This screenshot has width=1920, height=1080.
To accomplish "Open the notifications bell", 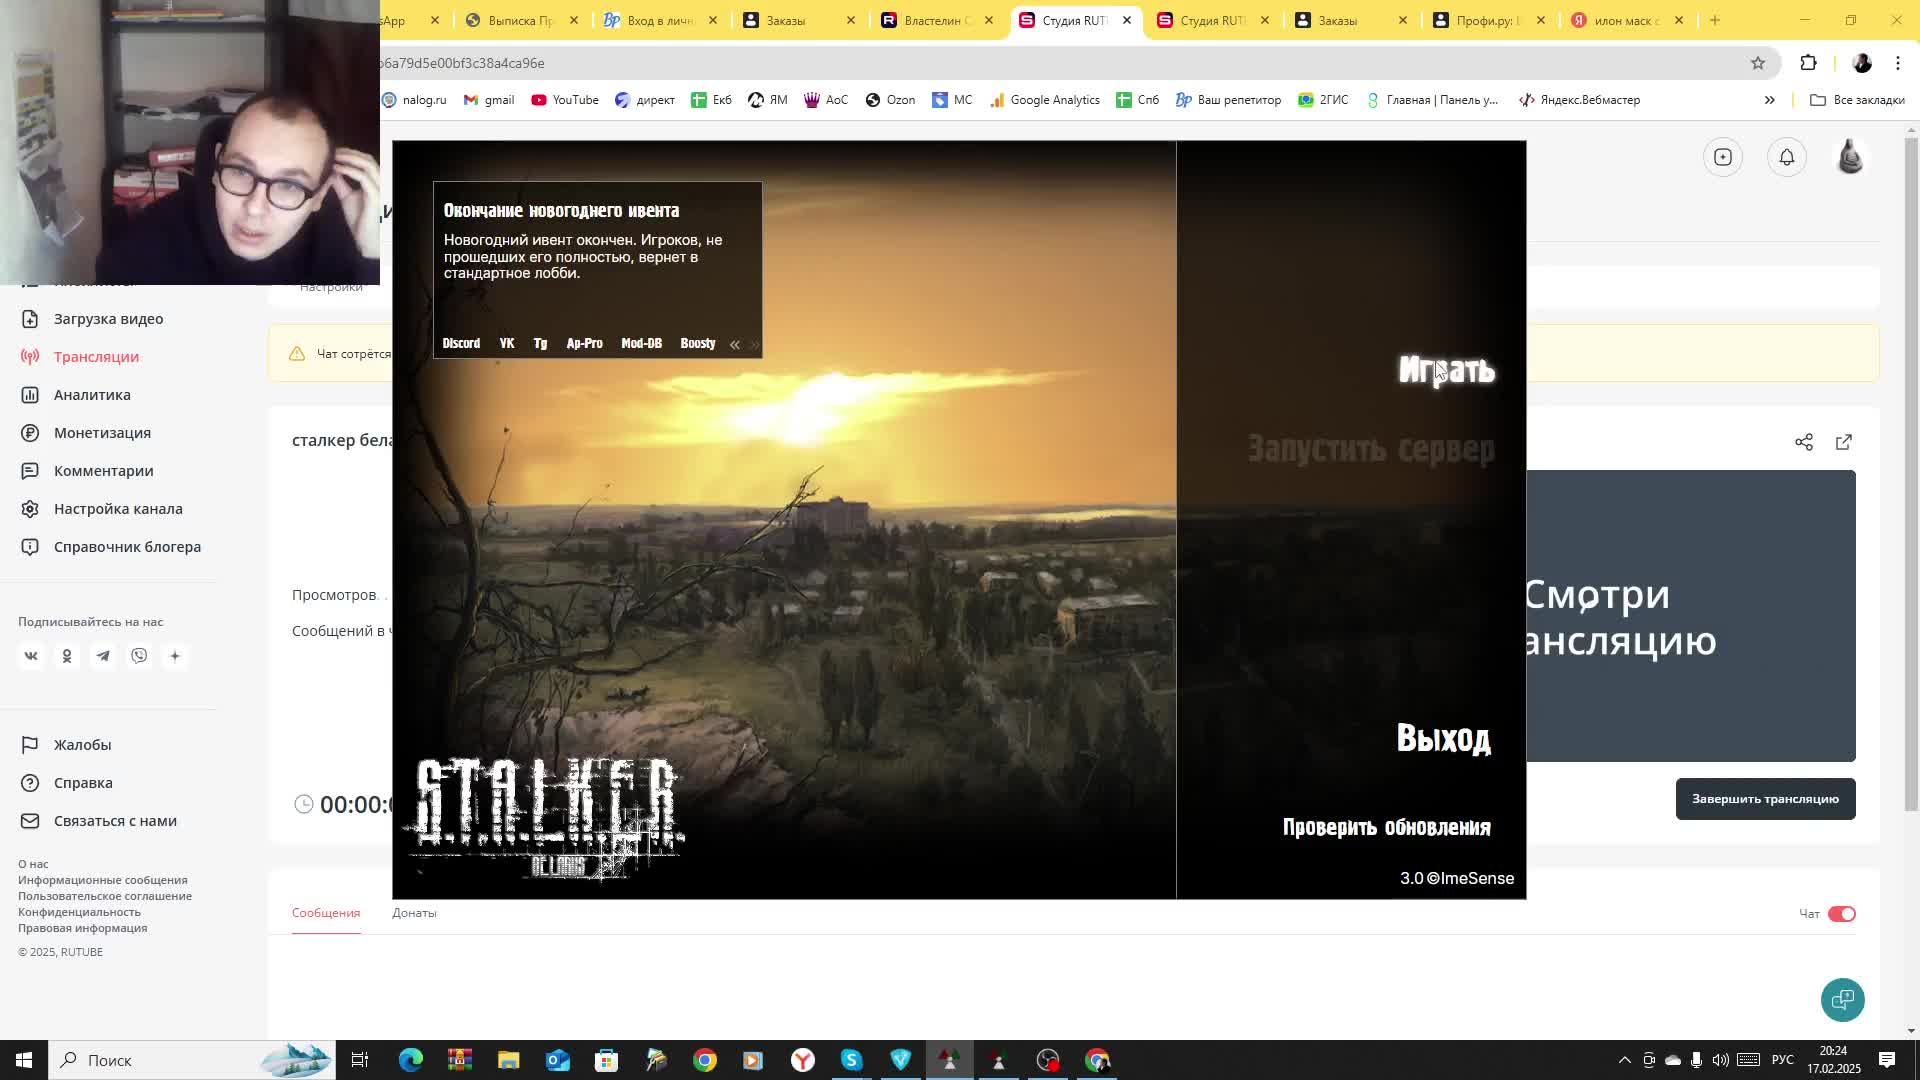I will [1787, 157].
